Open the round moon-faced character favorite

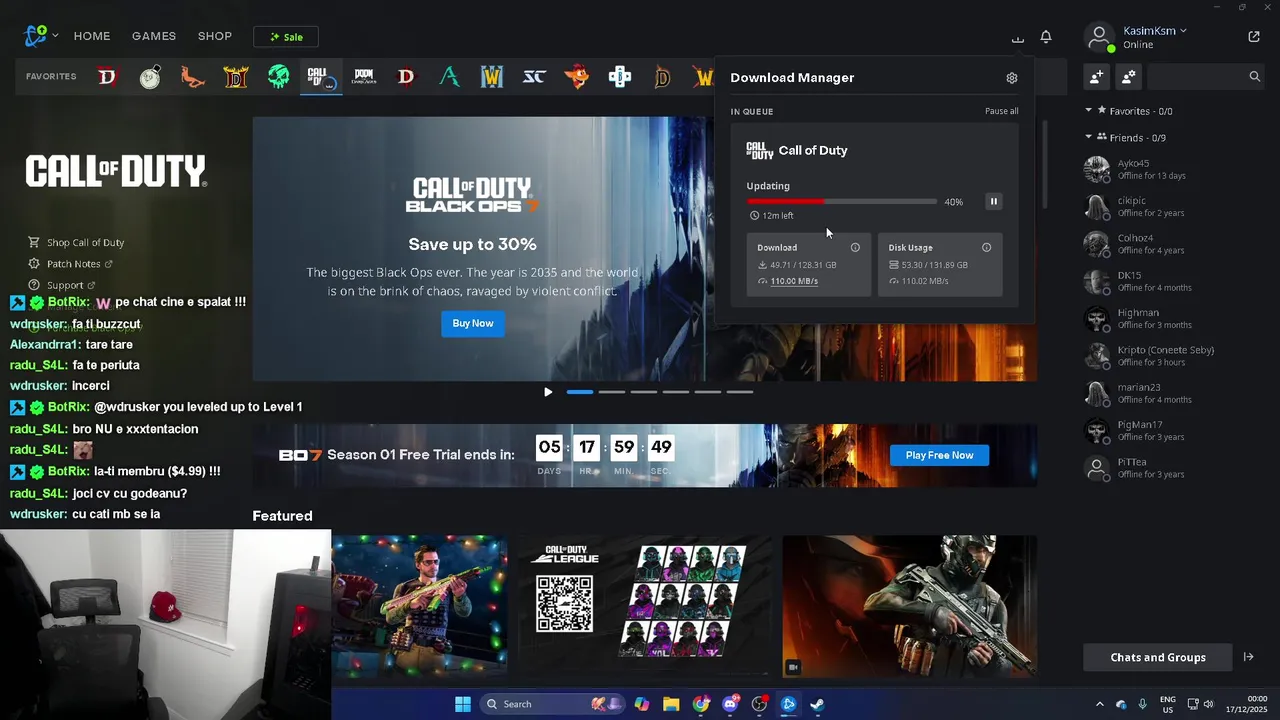click(150, 77)
